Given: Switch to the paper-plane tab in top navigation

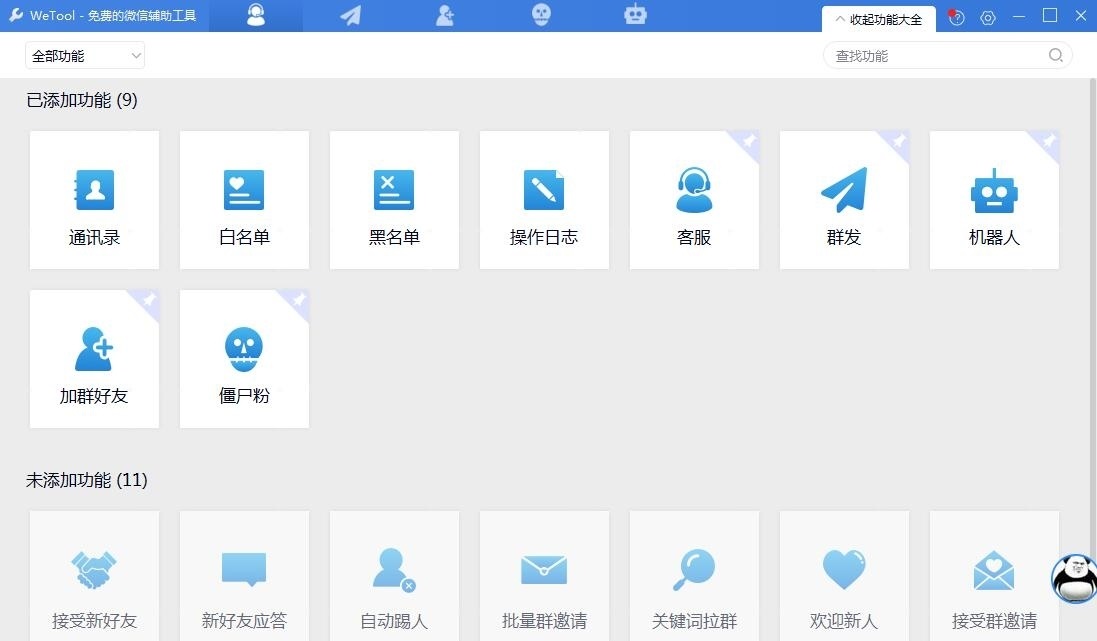Looking at the screenshot, I should click(x=349, y=15).
